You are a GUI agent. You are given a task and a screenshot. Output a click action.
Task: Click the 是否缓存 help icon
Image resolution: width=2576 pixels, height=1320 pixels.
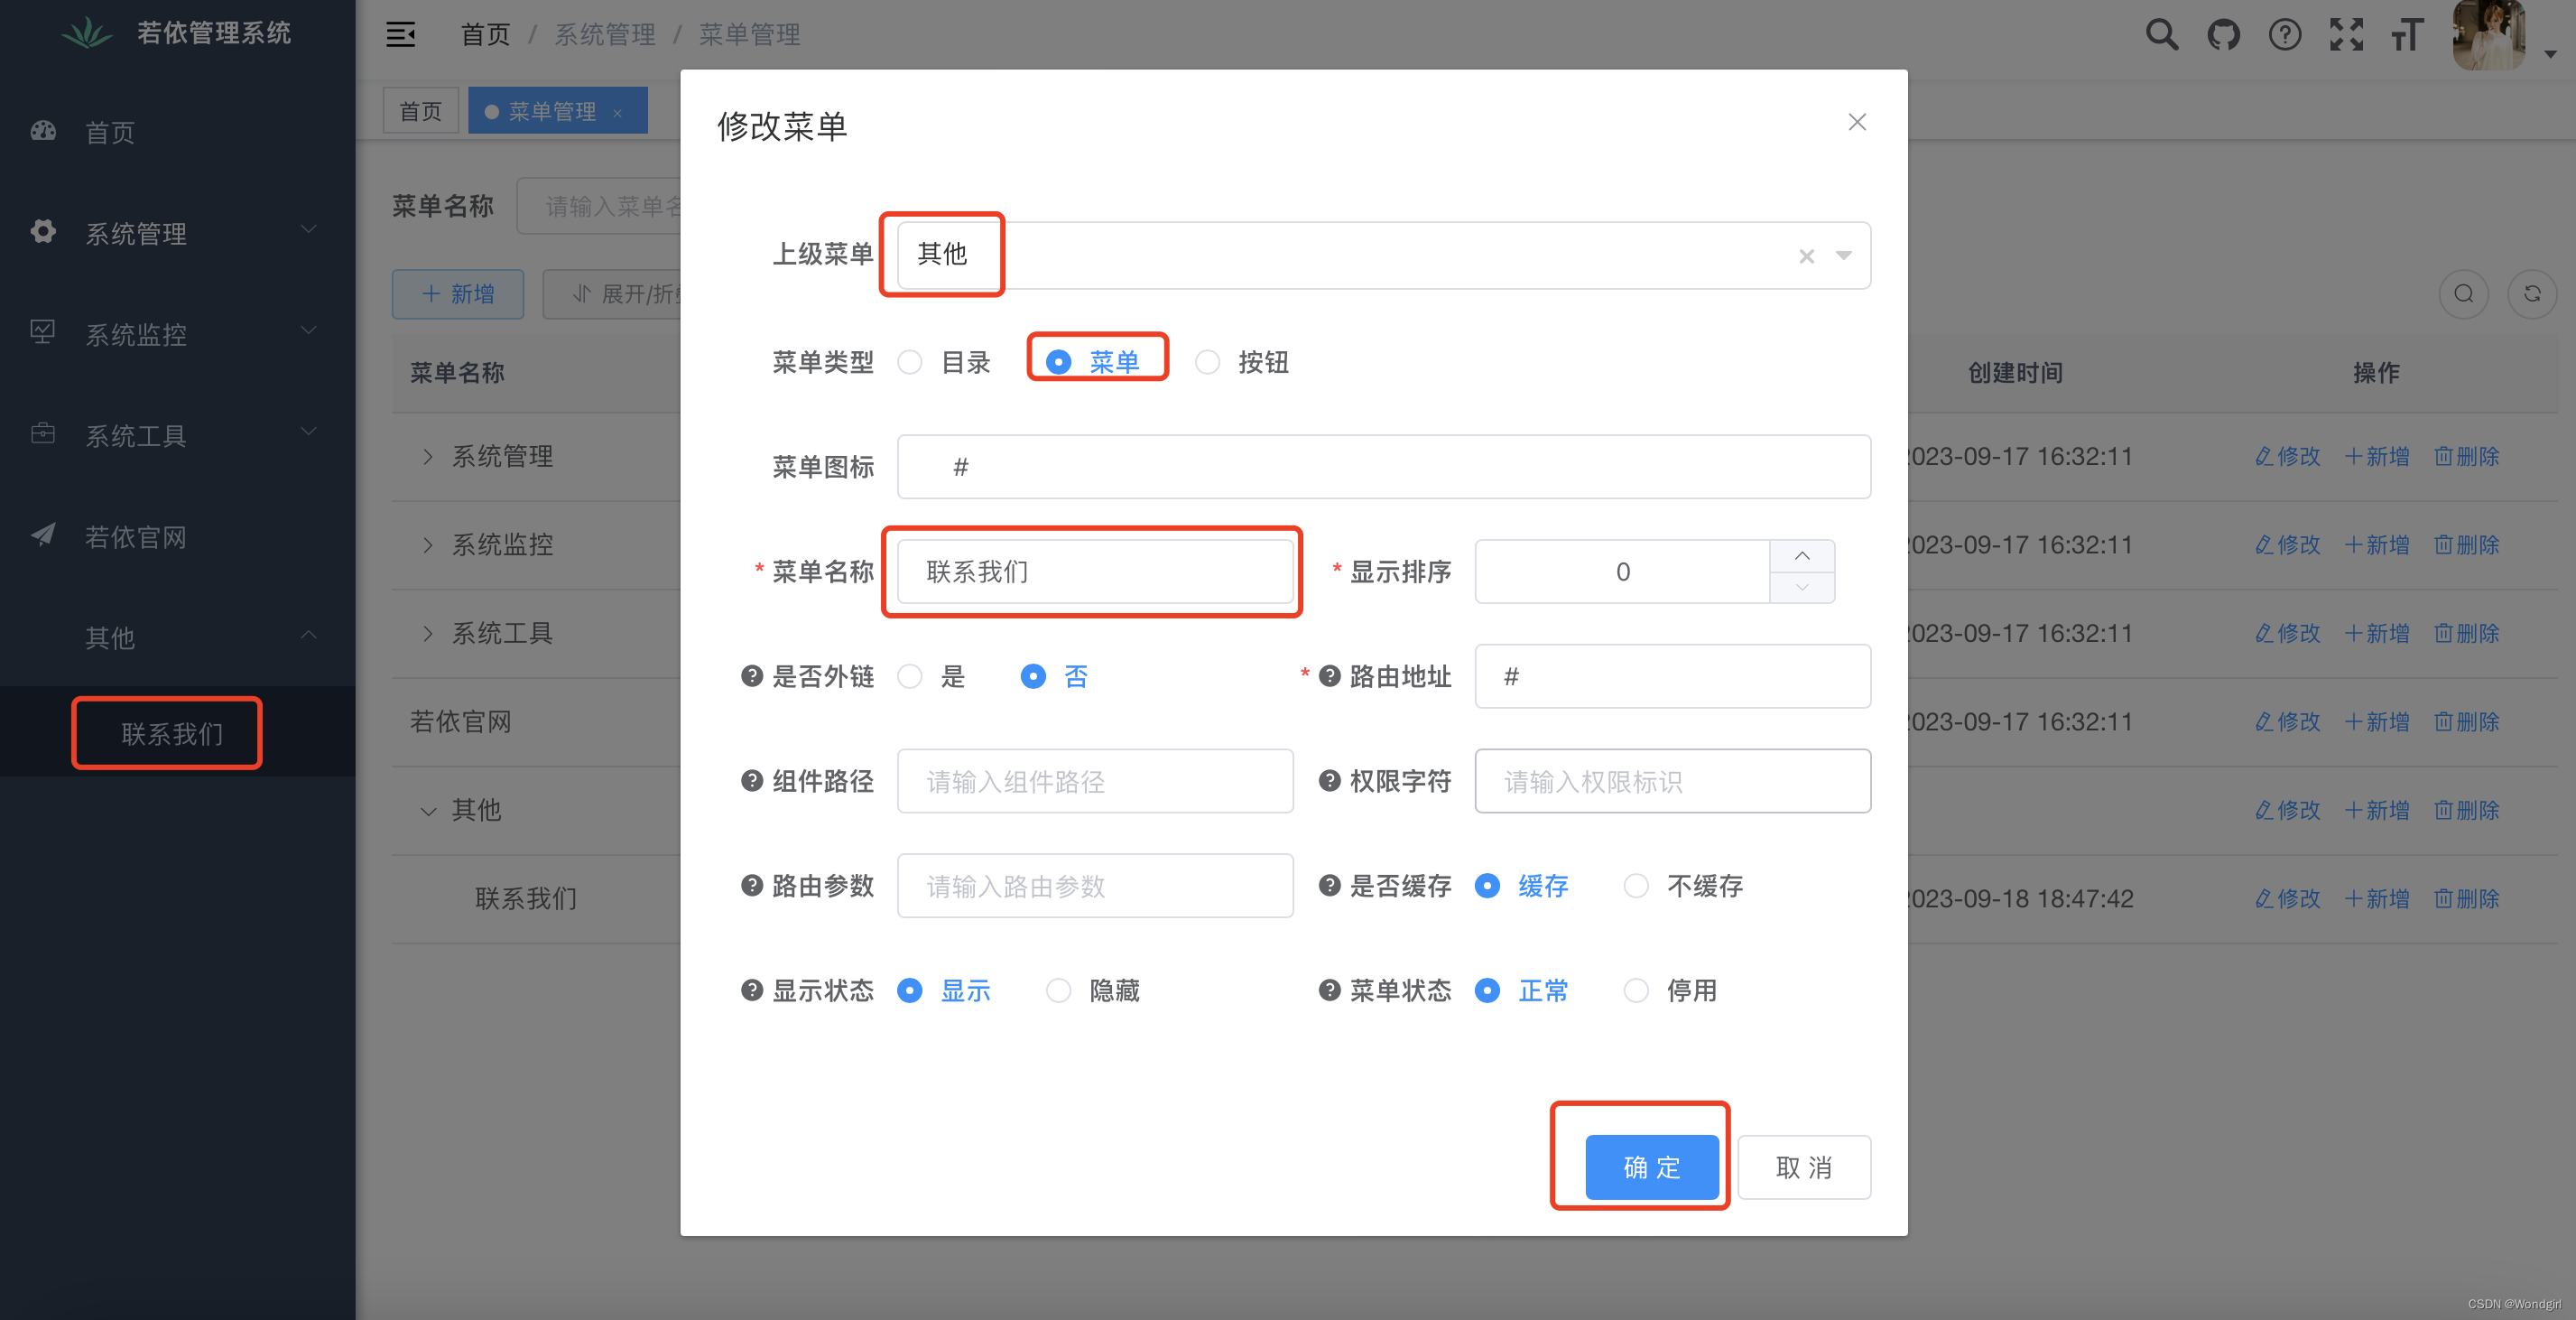1330,886
